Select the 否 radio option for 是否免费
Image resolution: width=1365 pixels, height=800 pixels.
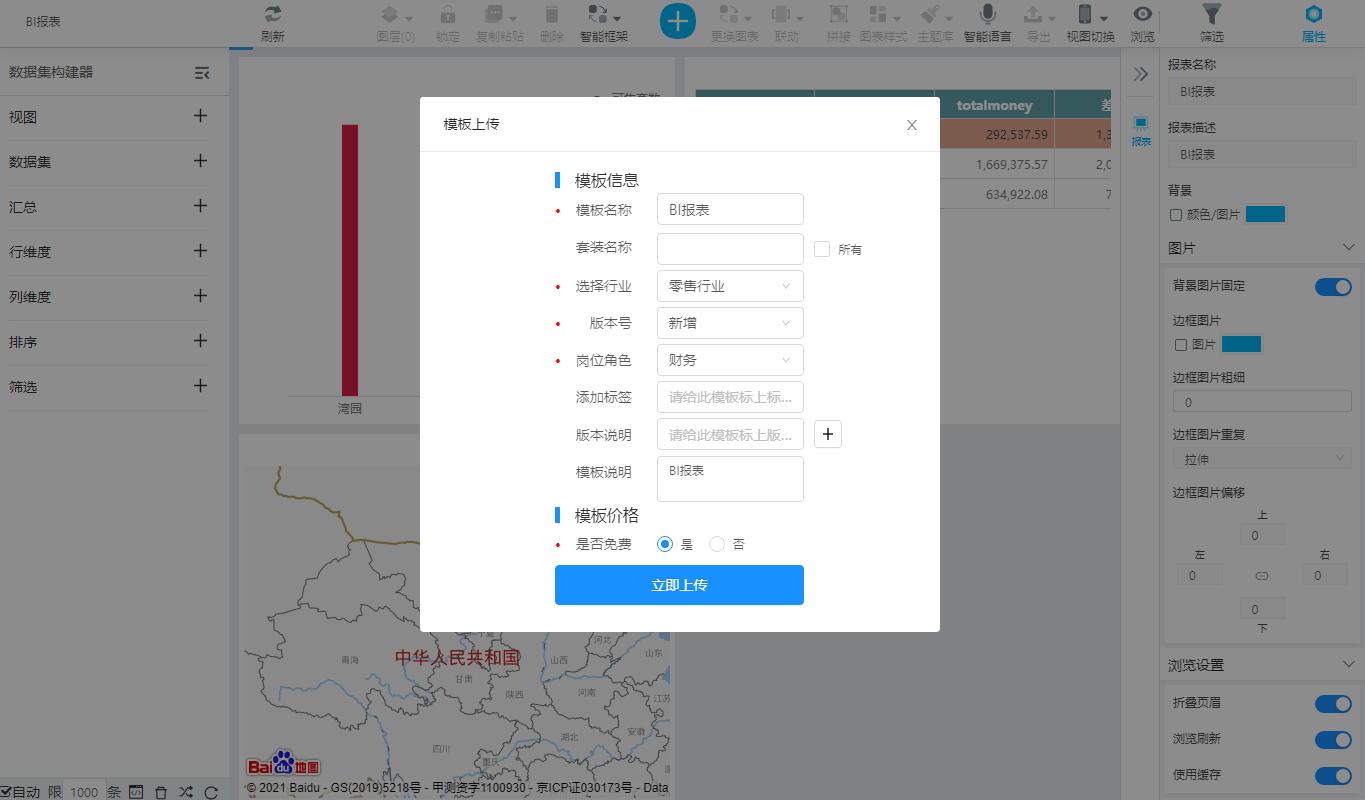click(717, 544)
